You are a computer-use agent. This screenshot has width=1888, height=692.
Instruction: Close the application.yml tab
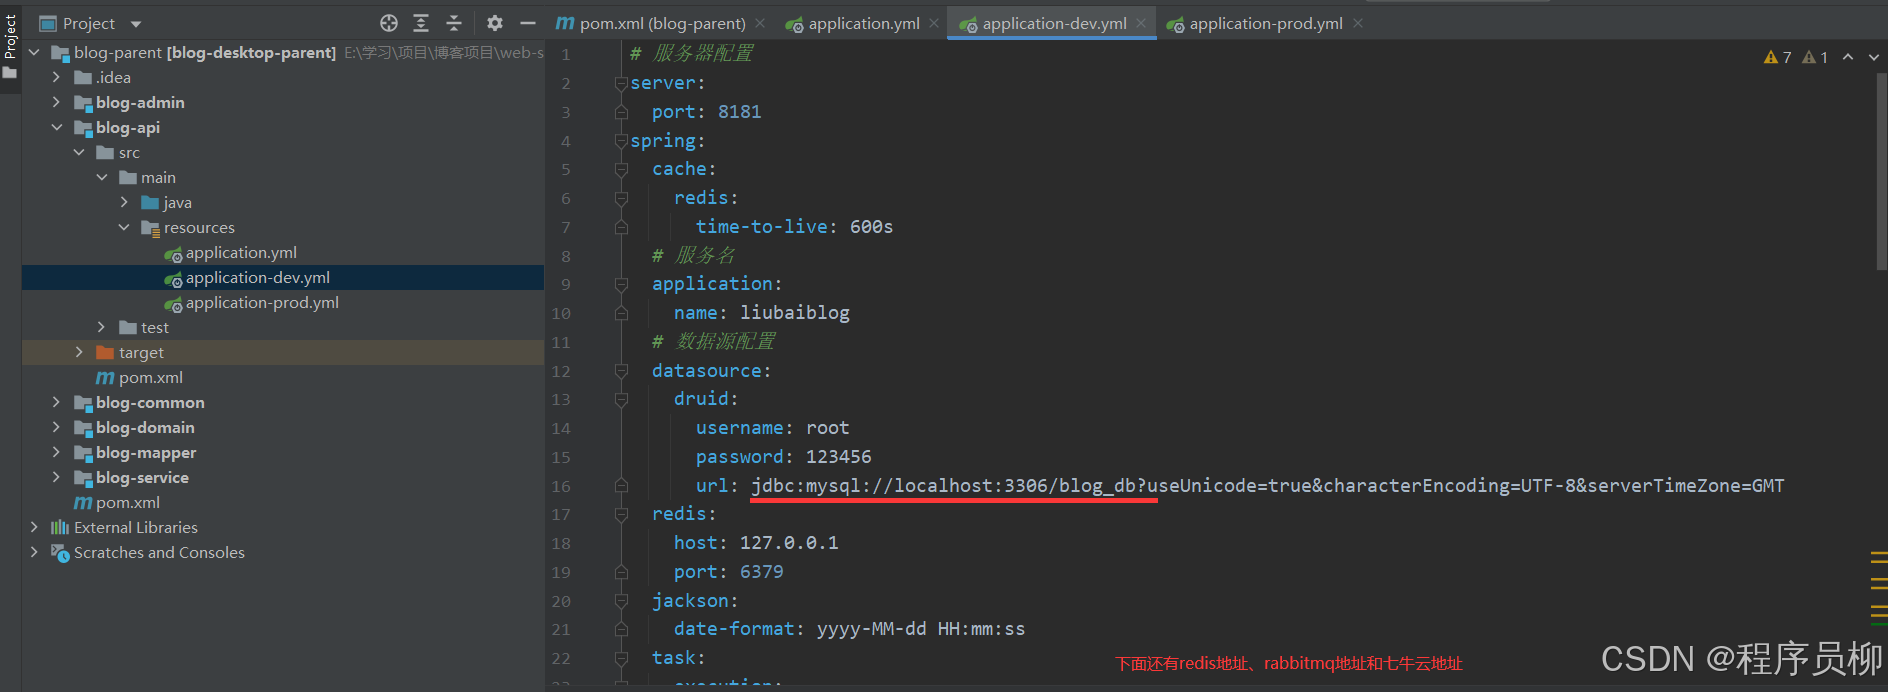934,23
